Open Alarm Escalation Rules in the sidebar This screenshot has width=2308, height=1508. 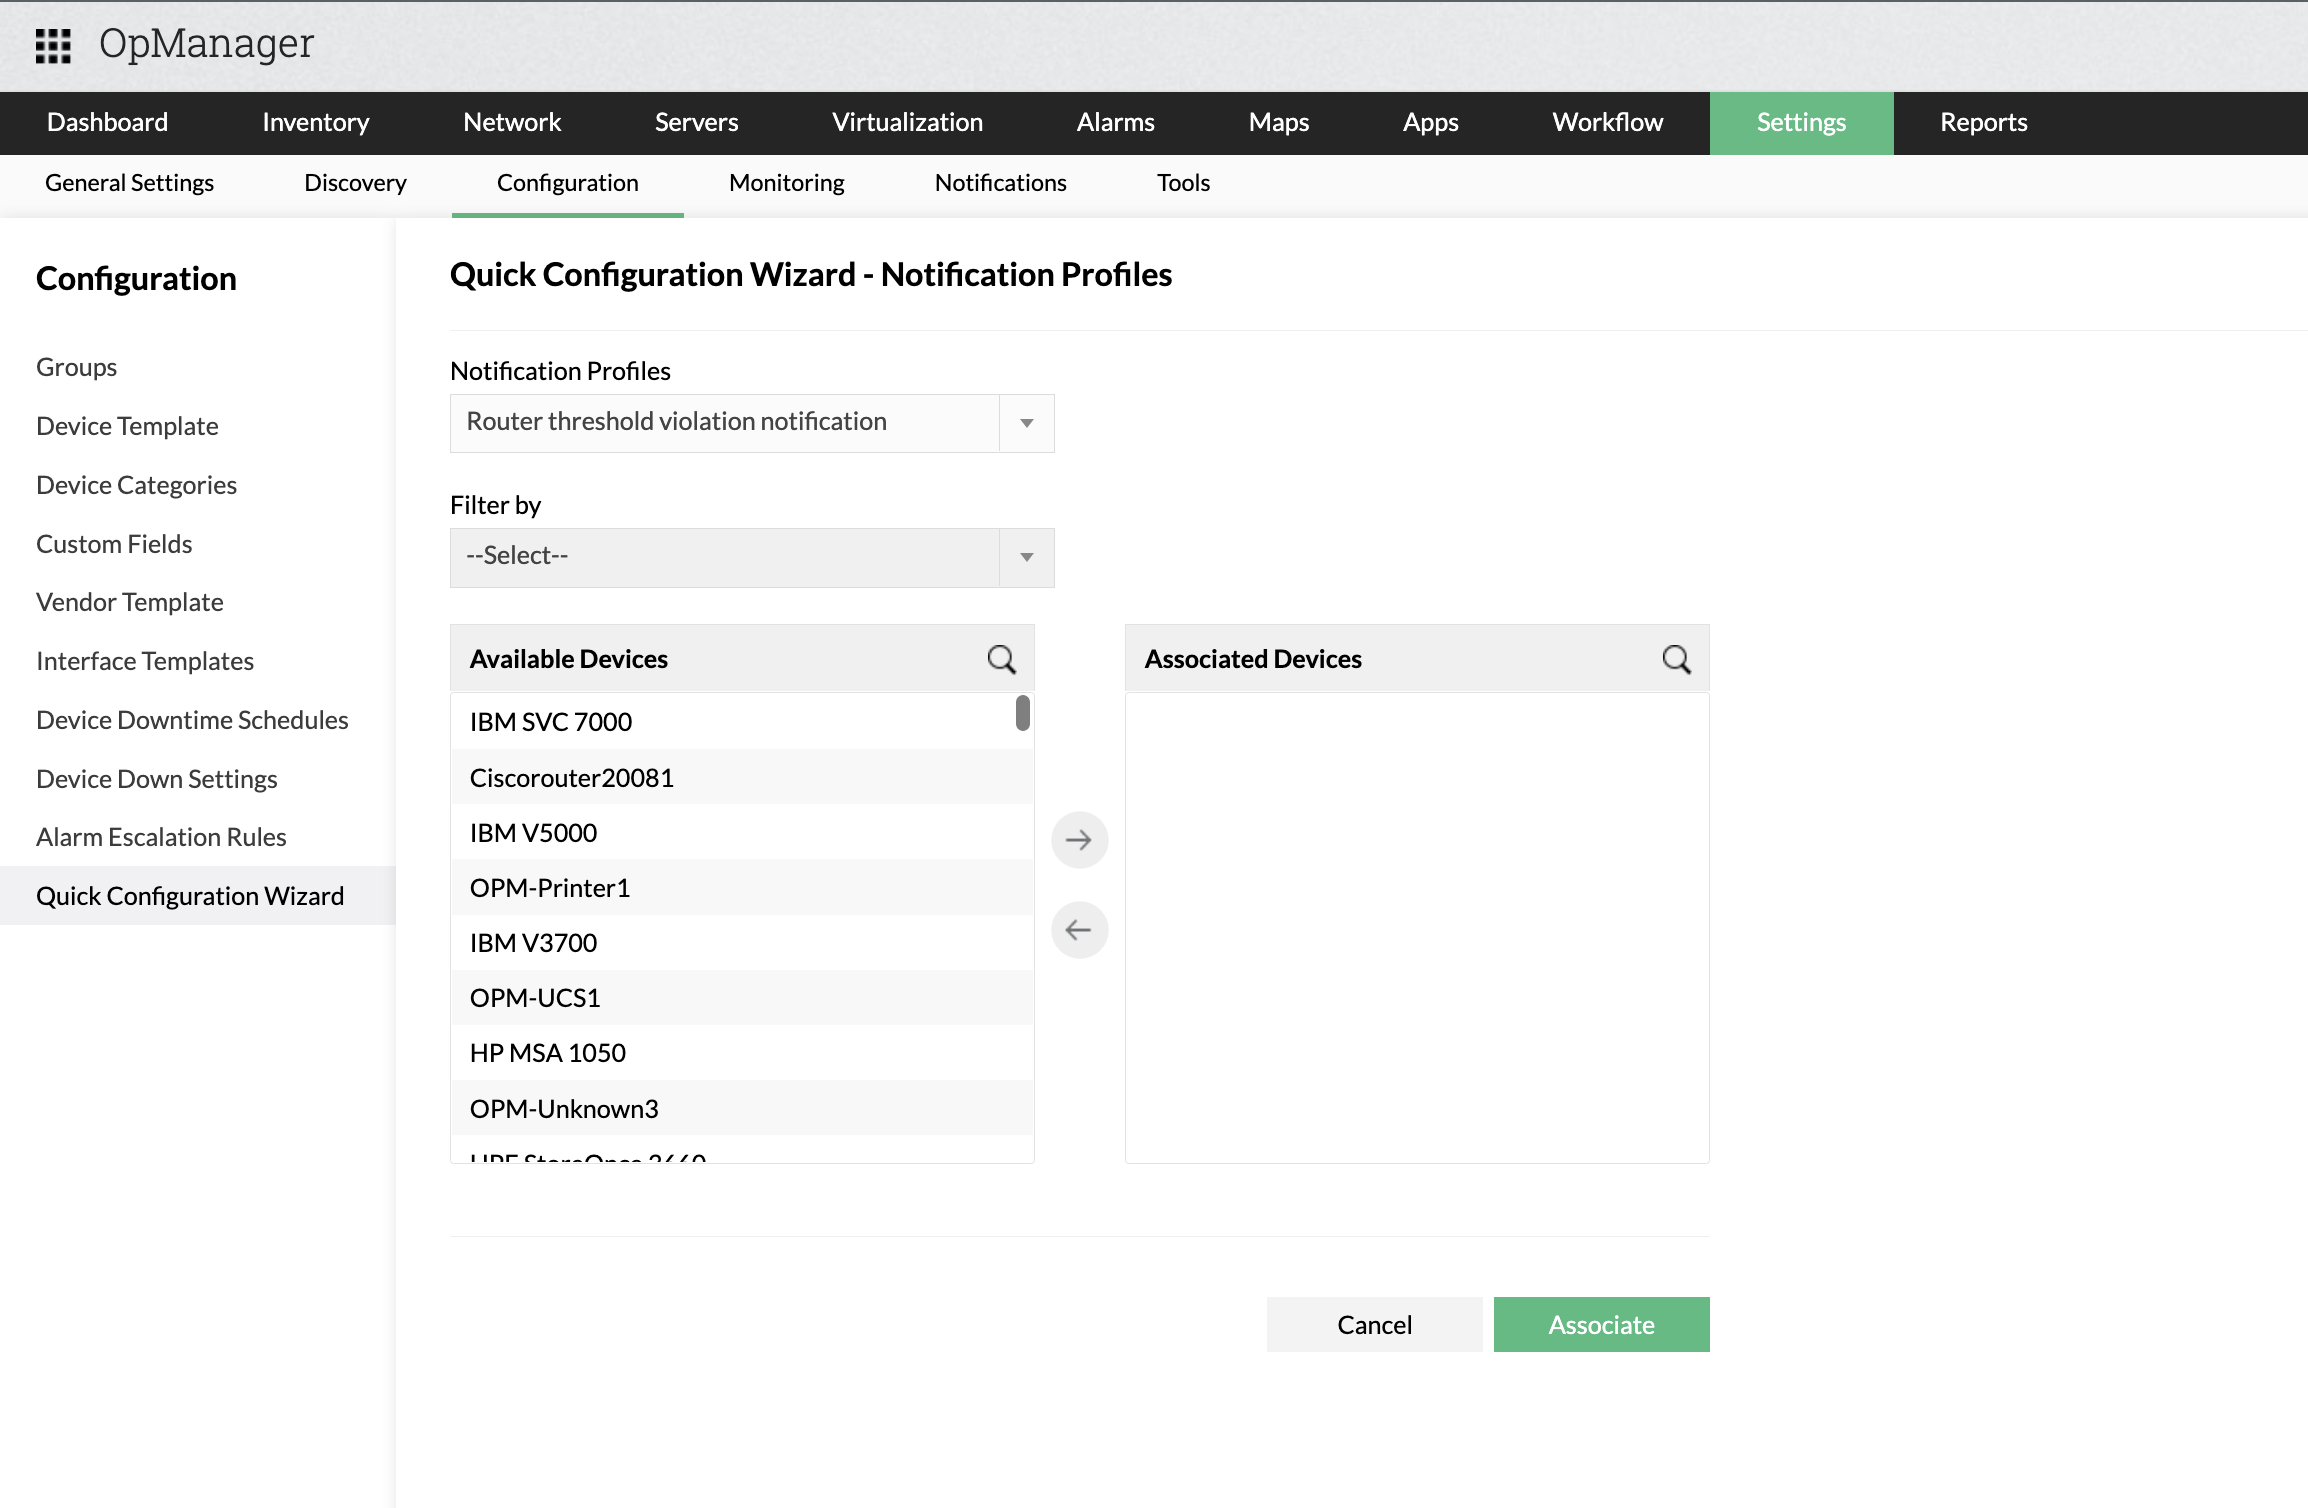[x=161, y=837]
